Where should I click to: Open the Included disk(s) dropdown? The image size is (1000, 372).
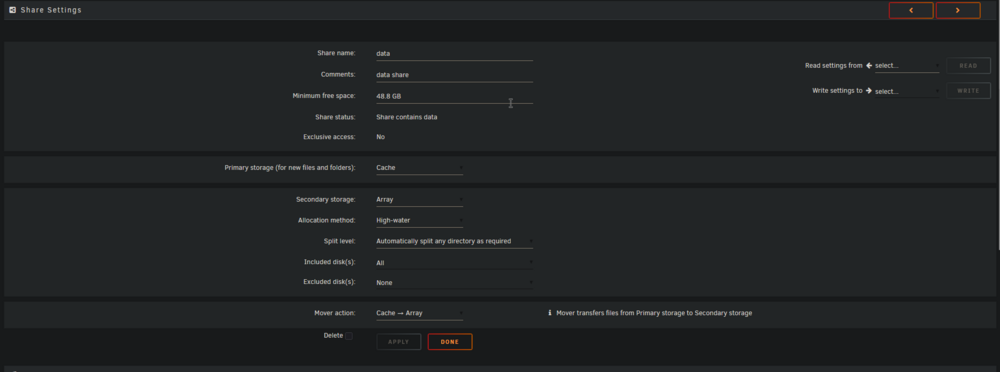454,263
